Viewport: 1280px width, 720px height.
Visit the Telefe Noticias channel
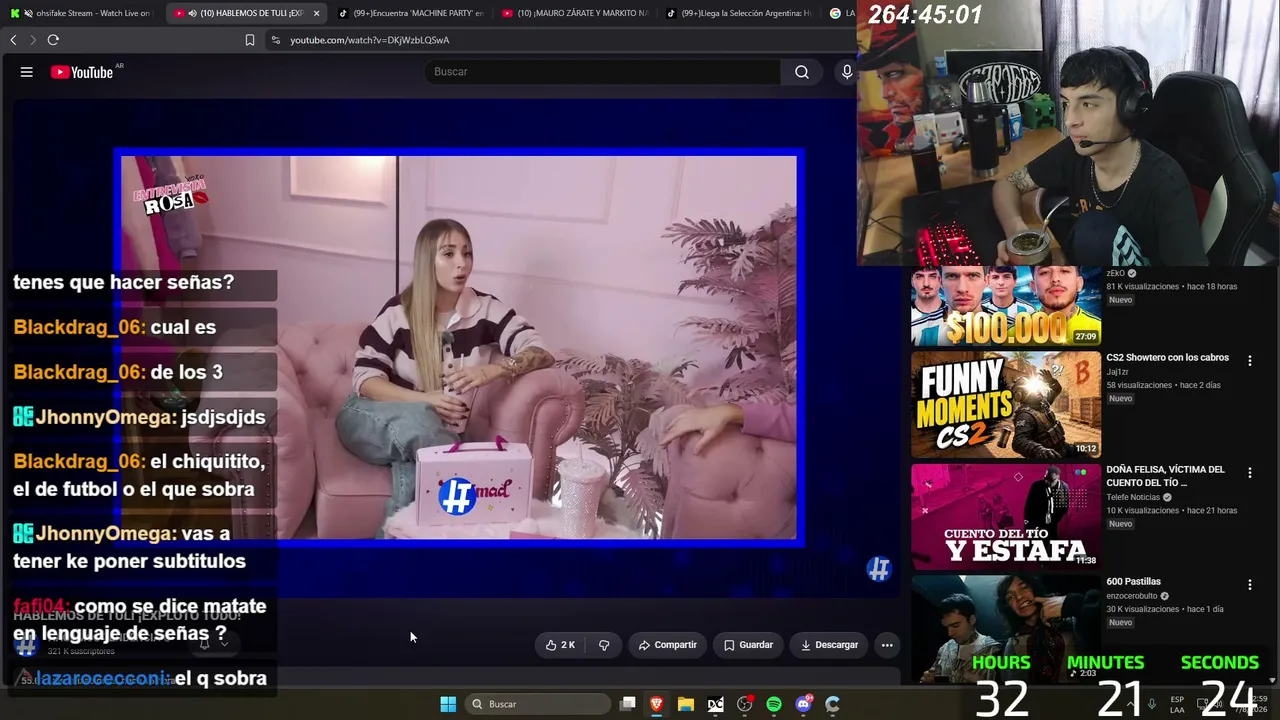coord(1133,497)
